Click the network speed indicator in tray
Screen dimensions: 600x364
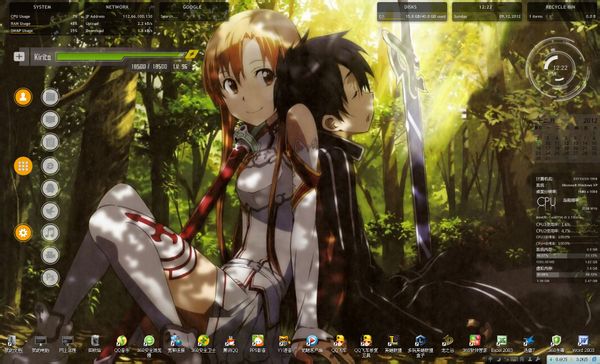click(574, 360)
